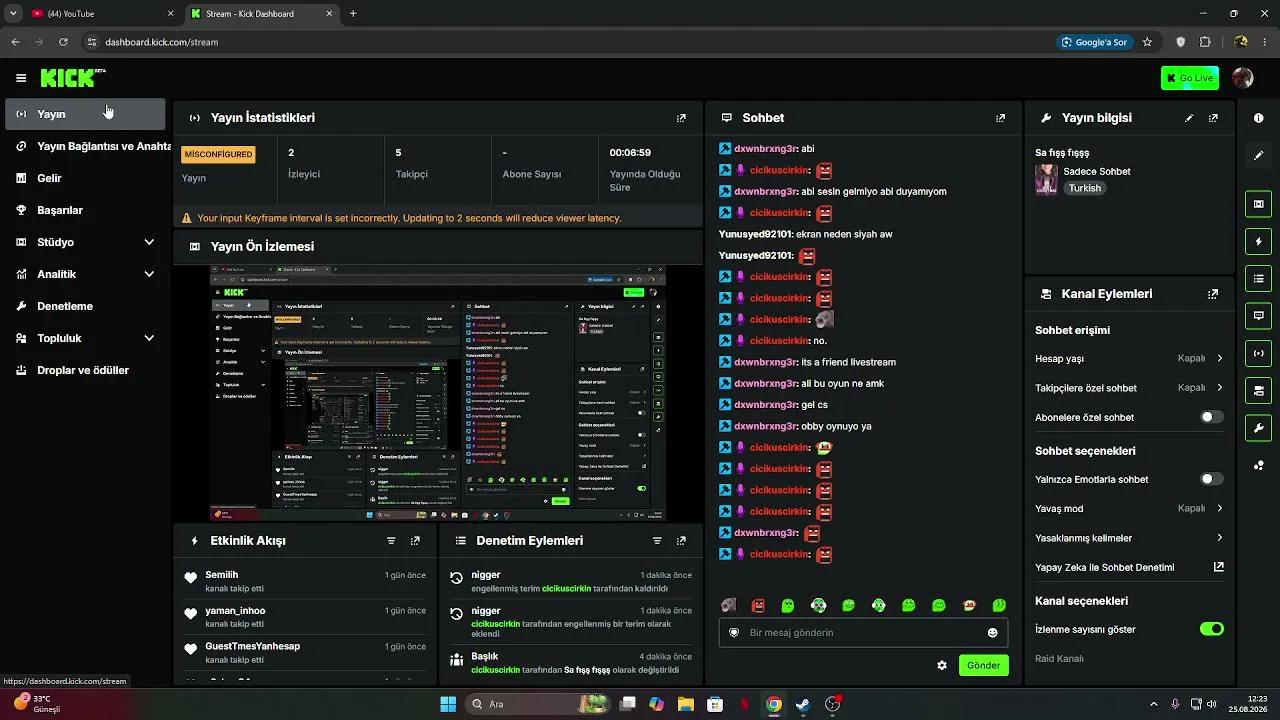
Task: Toggle the chat bubble widget in the right rail
Action: [x=1258, y=316]
